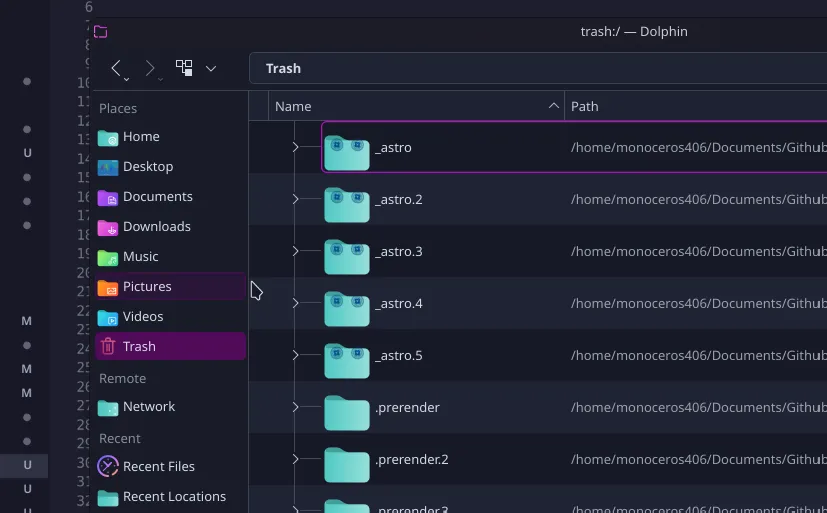Open Videos in Places panel
The height and width of the screenshot is (513, 827).
[170, 317]
